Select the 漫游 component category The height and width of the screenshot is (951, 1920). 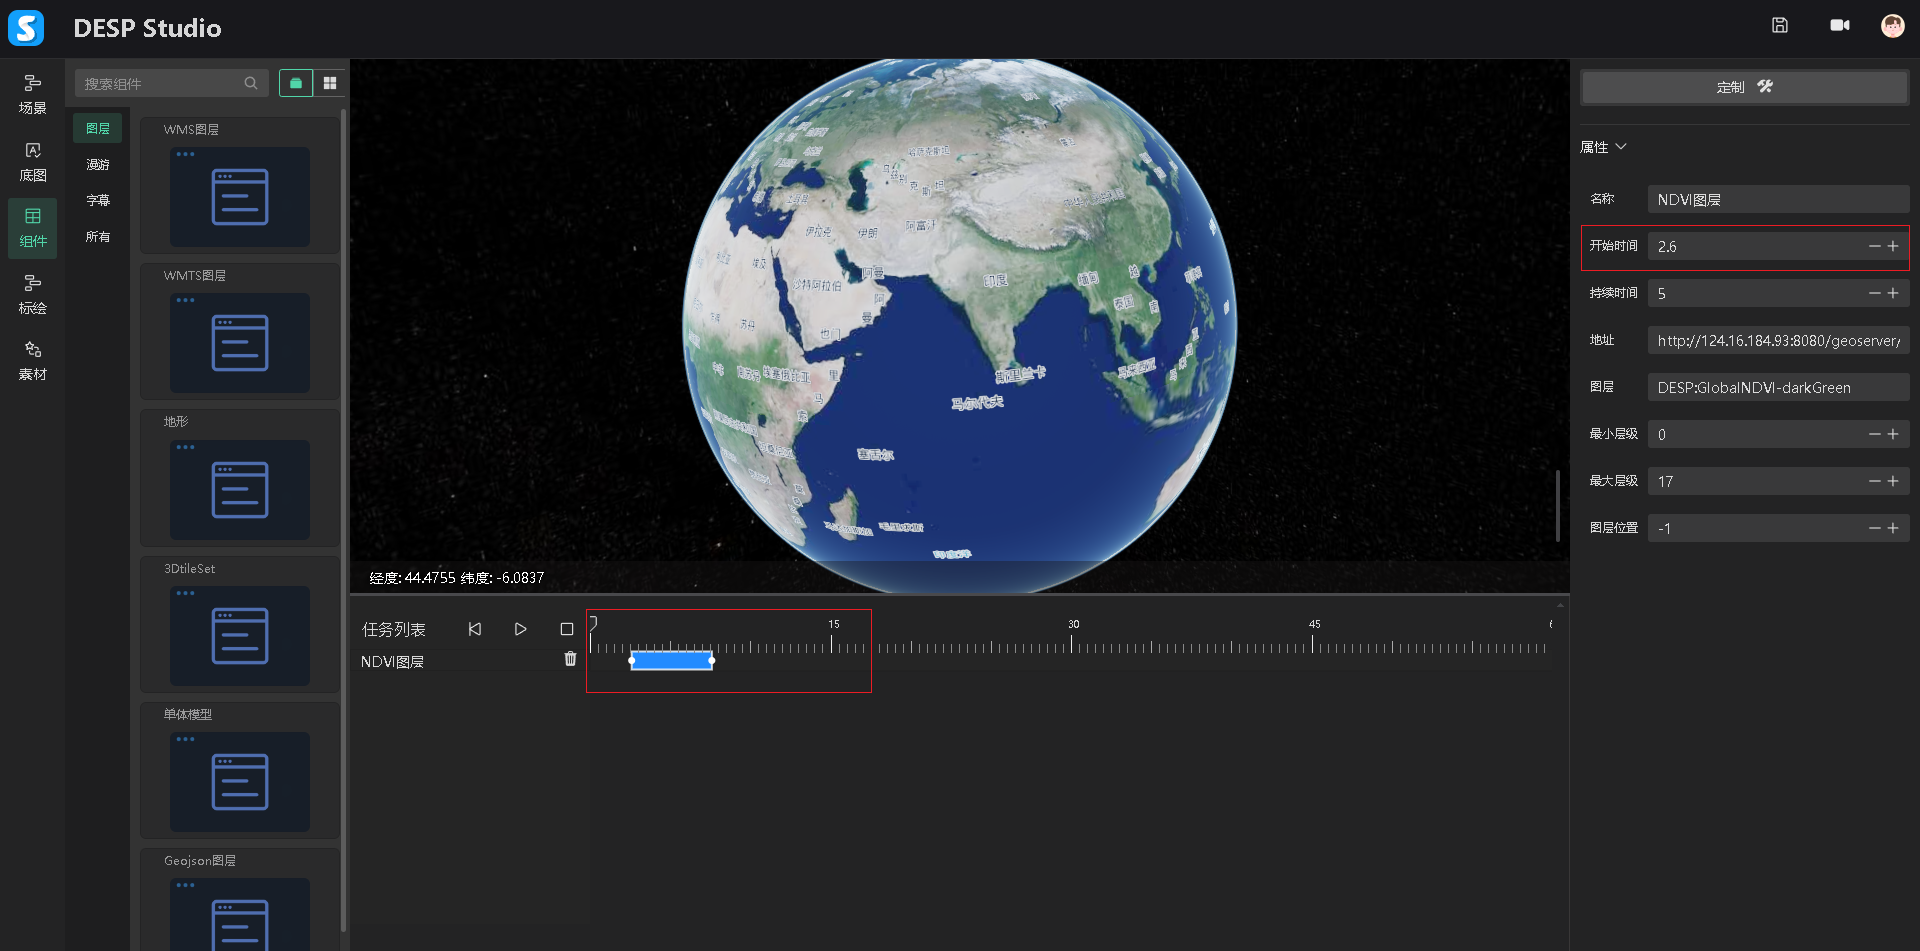(98, 164)
